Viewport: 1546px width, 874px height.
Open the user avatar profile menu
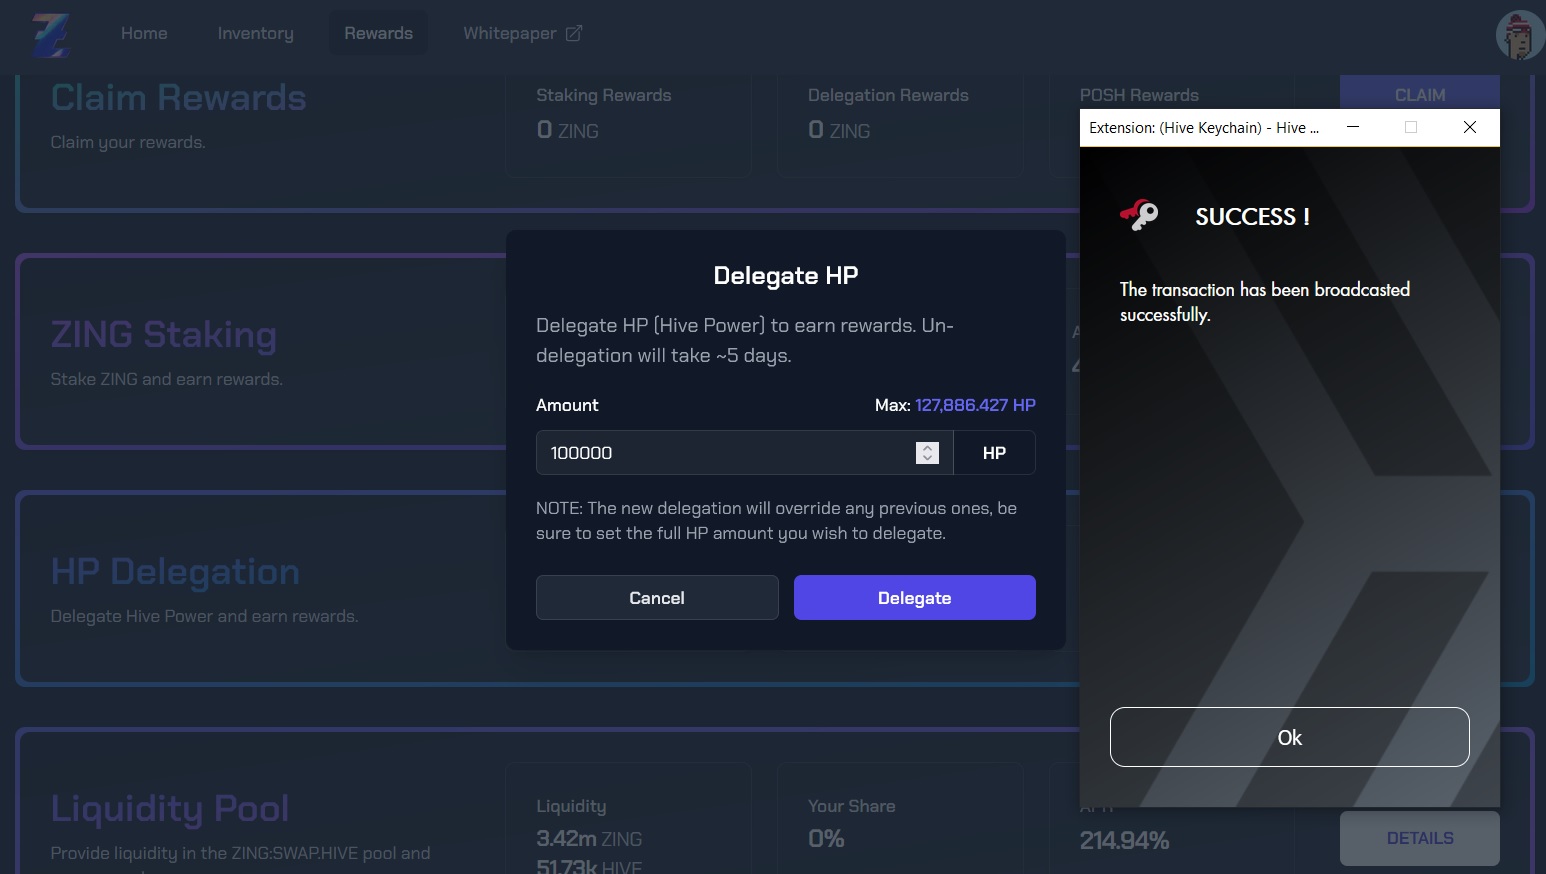[x=1520, y=36]
